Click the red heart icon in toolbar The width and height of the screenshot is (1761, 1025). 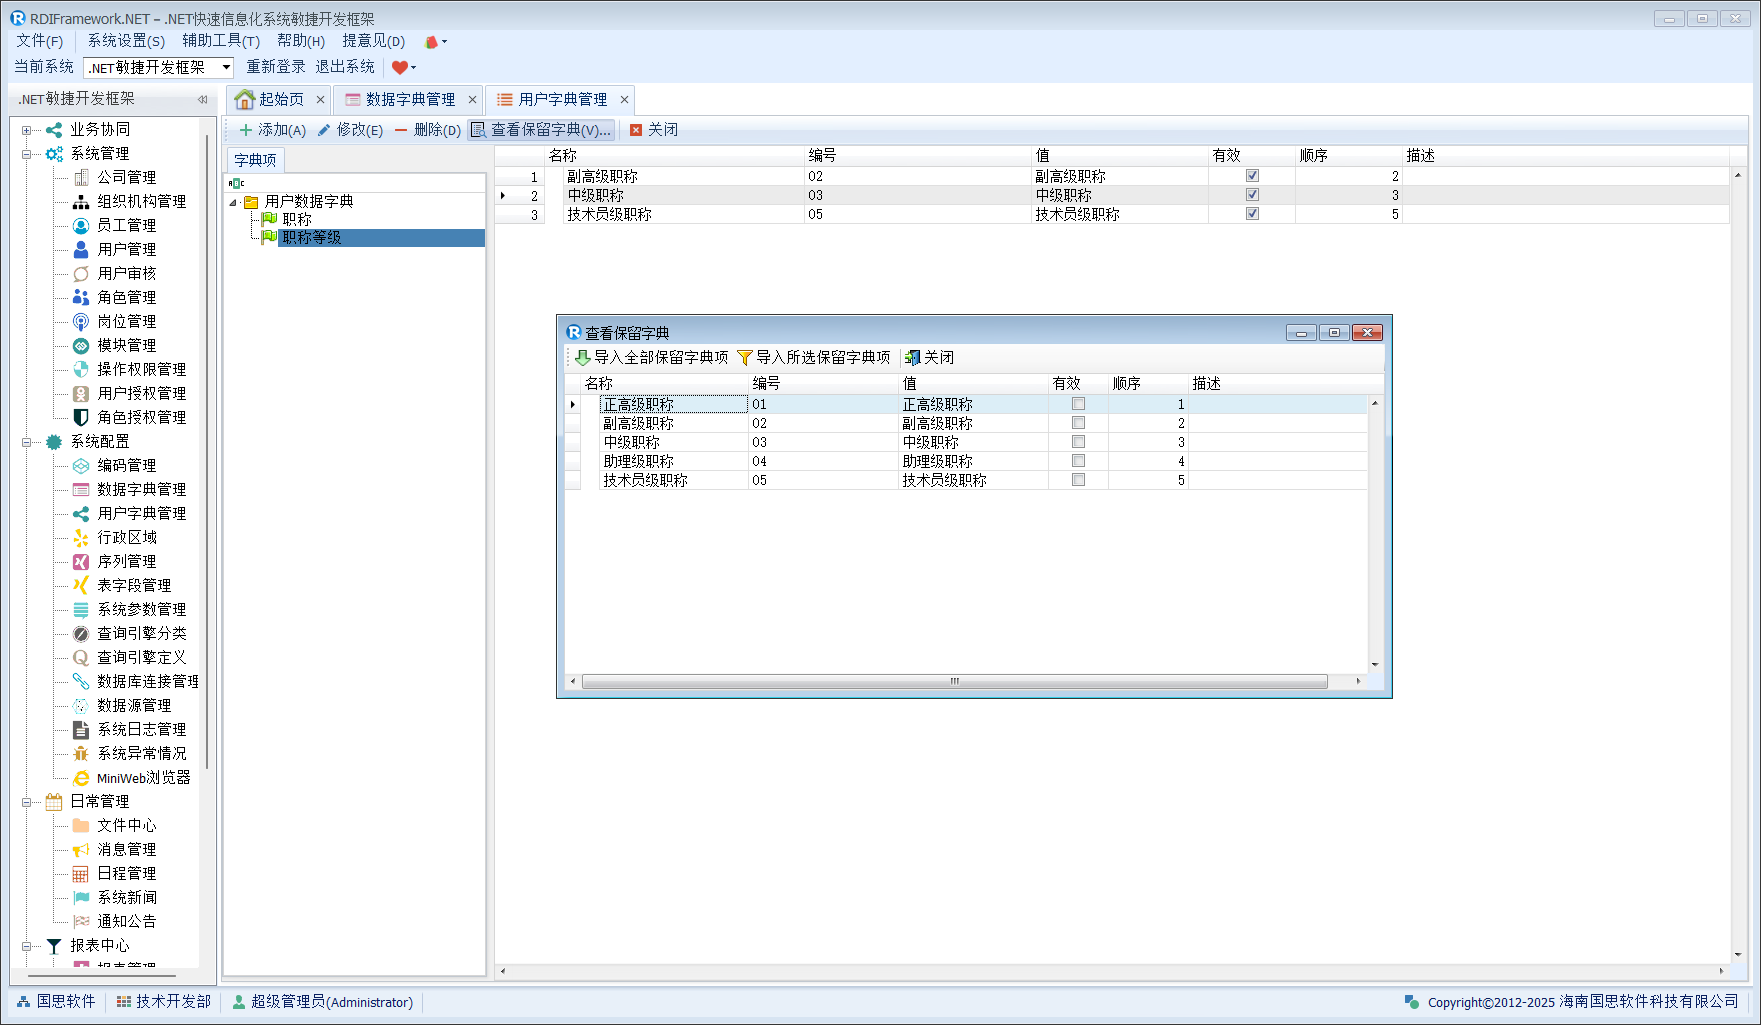tap(400, 67)
